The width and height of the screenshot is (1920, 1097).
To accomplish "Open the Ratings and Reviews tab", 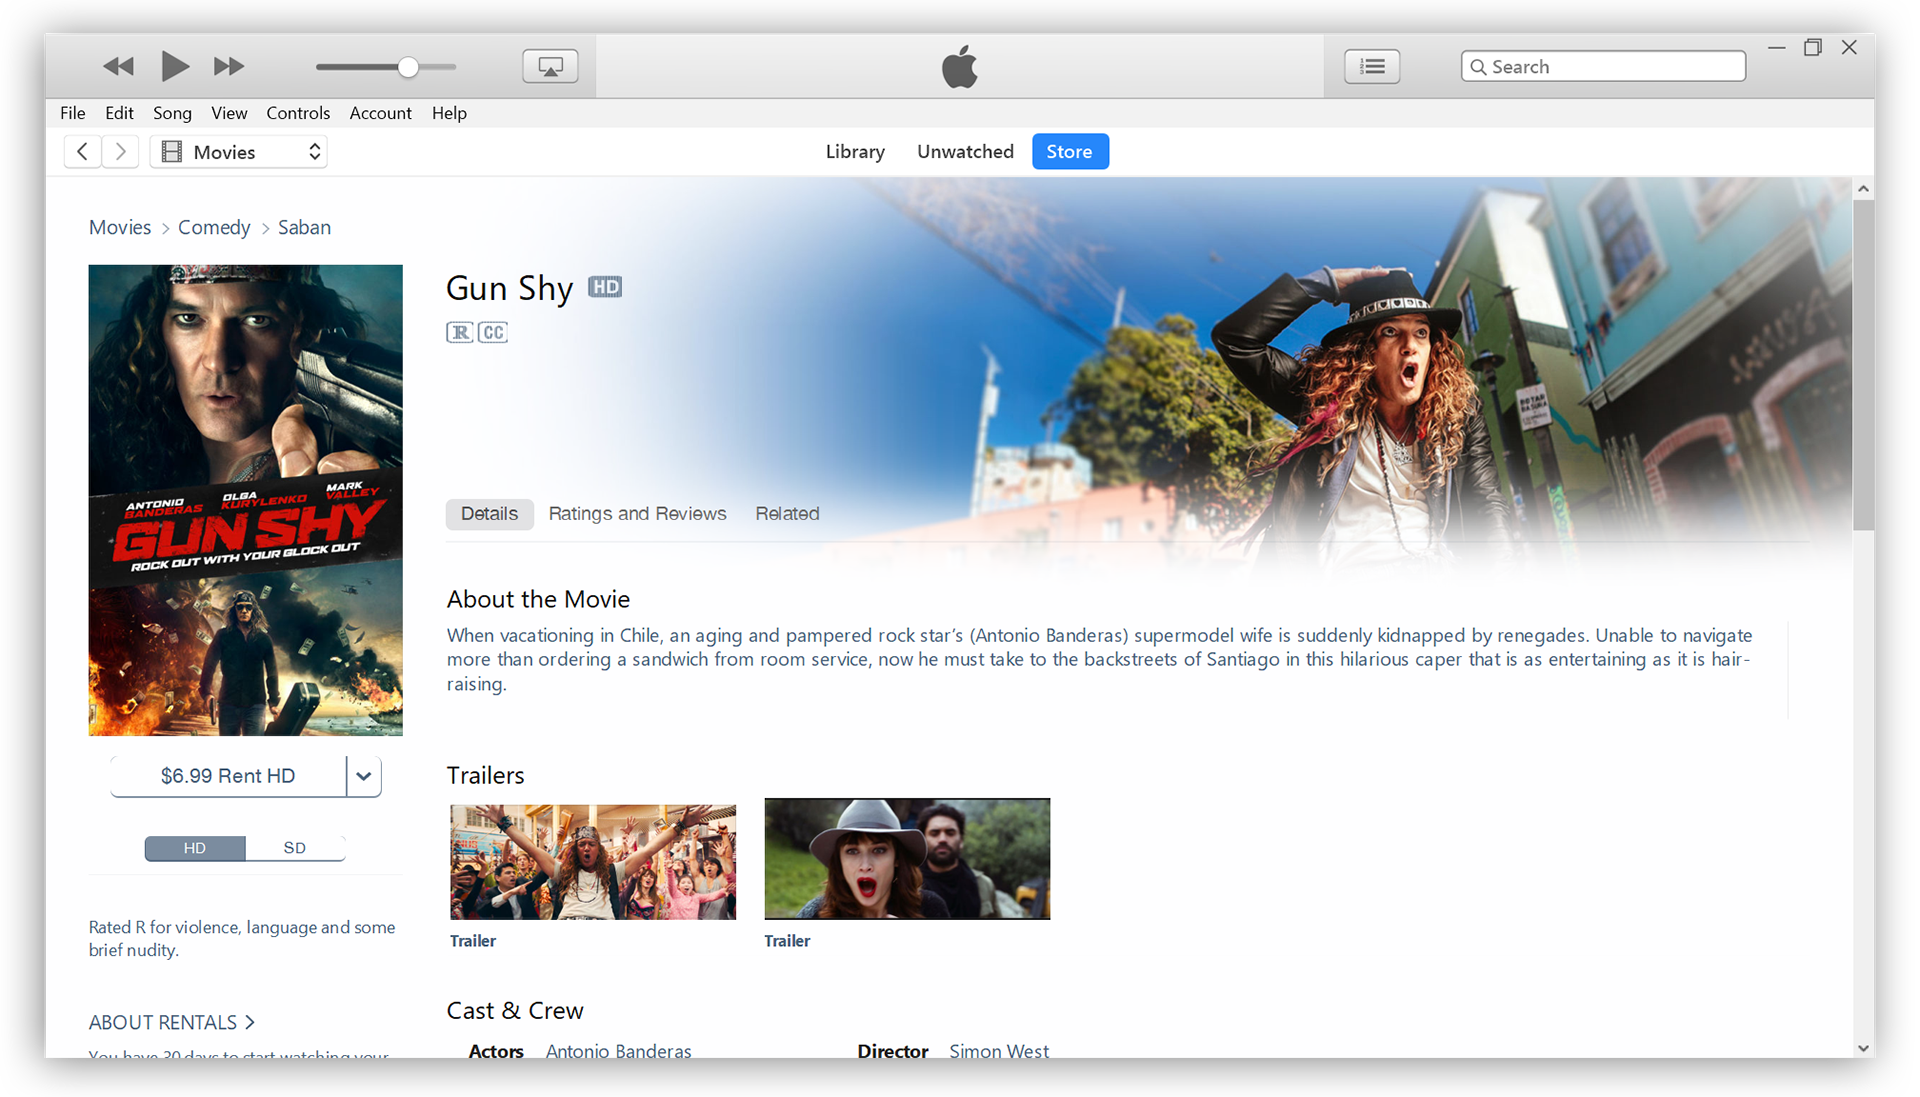I will pos(637,514).
